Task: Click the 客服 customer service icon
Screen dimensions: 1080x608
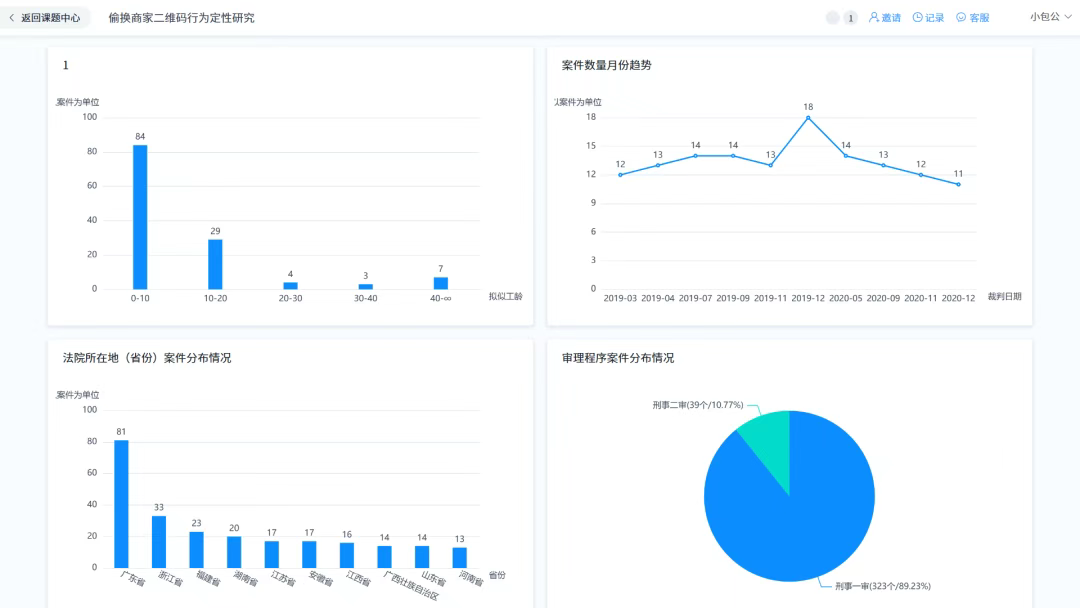Action: point(961,17)
